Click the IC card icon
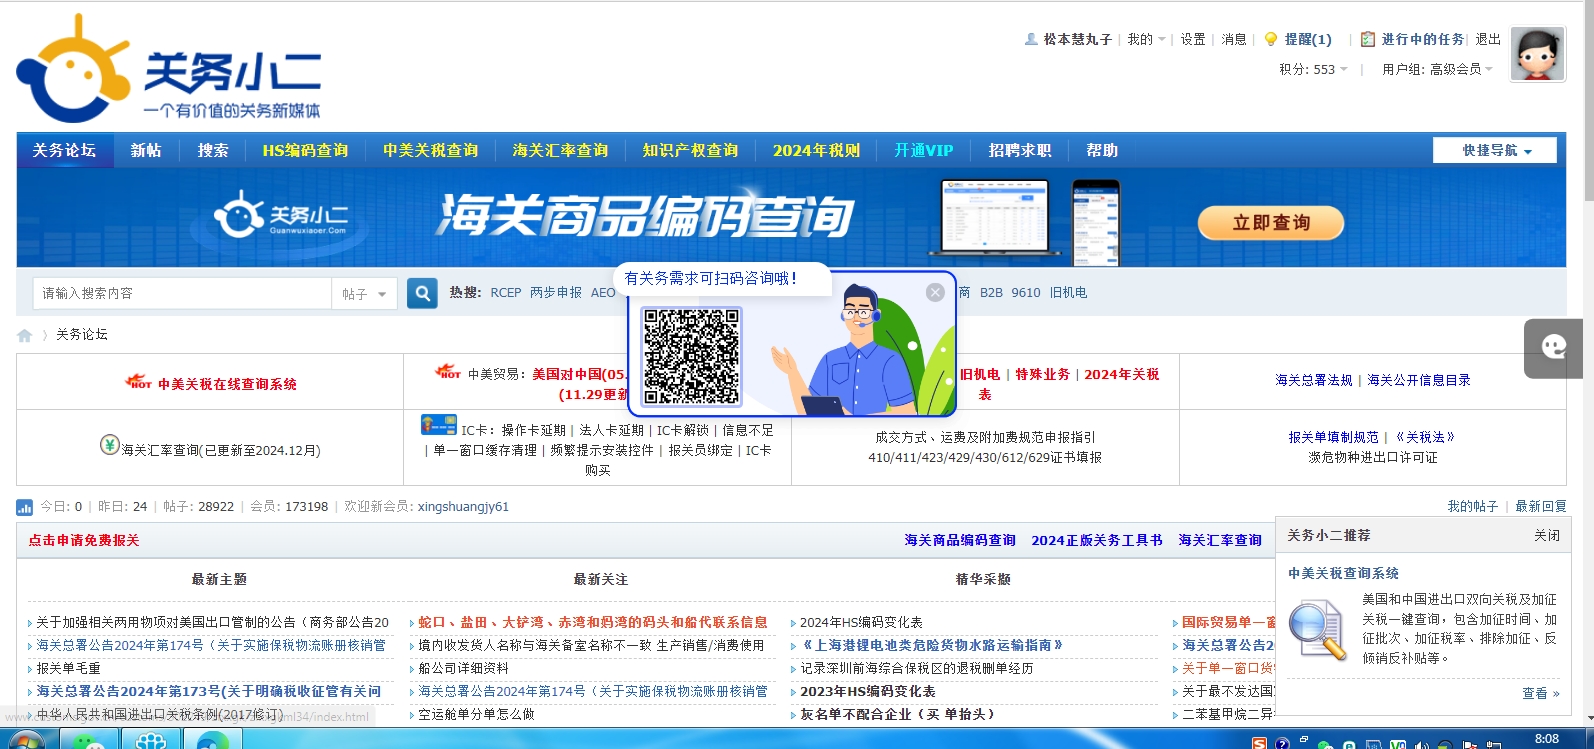This screenshot has height=749, width=1594. 439,425
